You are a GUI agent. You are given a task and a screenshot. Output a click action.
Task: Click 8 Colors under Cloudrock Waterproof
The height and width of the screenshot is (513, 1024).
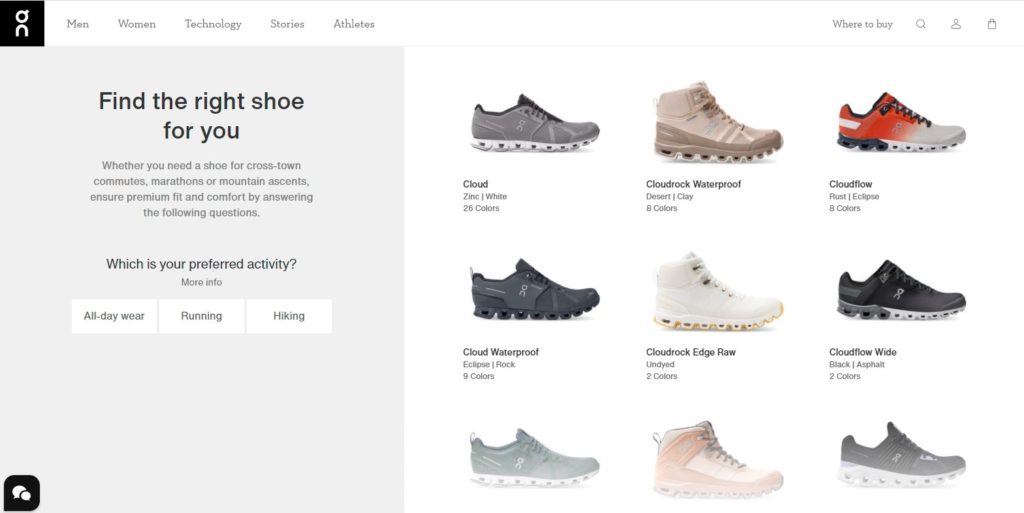pos(662,208)
